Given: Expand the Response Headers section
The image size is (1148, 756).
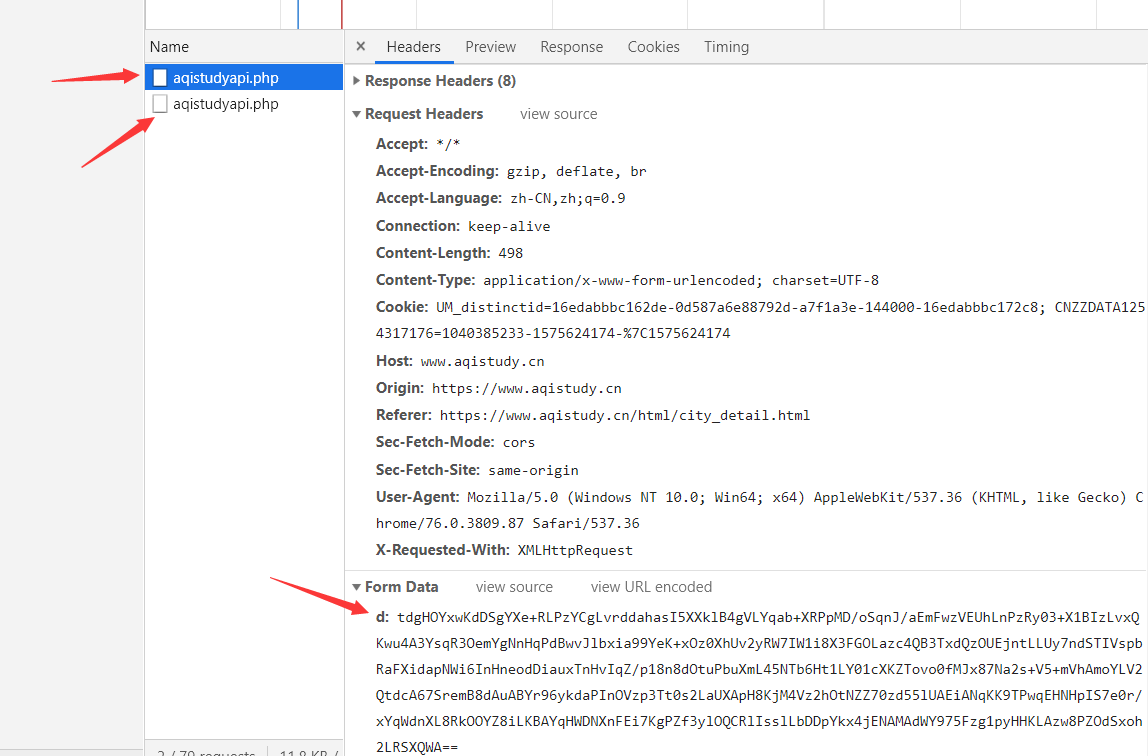Looking at the screenshot, I should [x=357, y=81].
